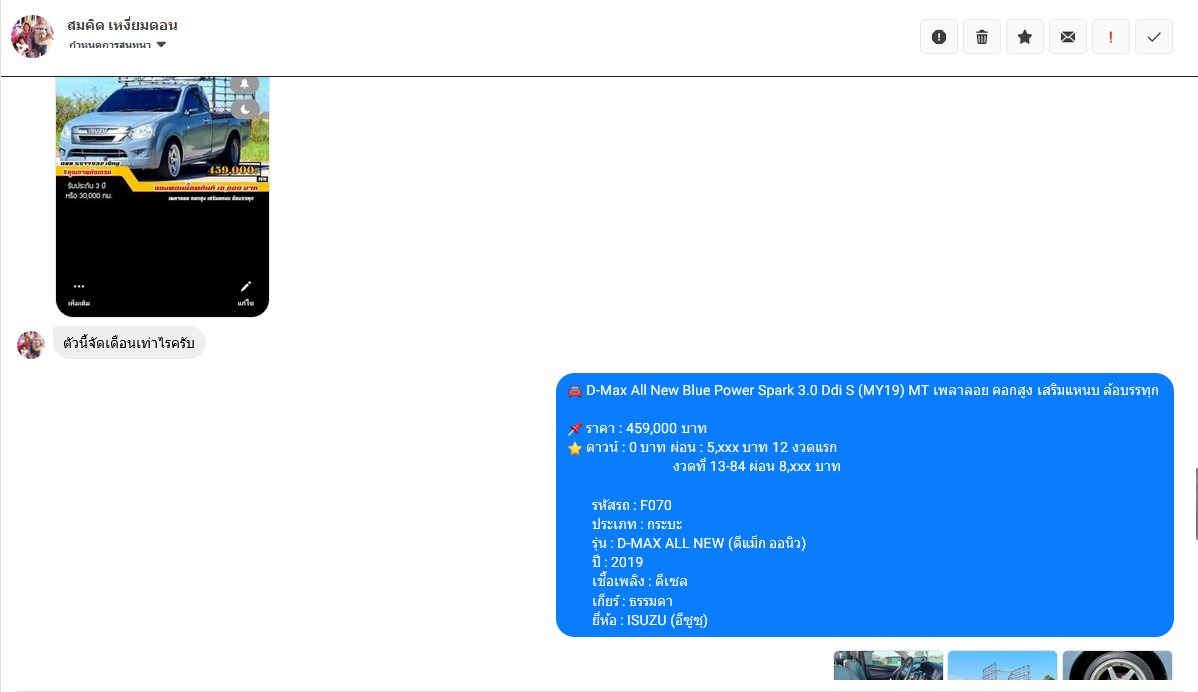Open contact name สมคิด เหงี่ยมดอน
Viewport: 1198px width, 692px height.
pos(122,25)
